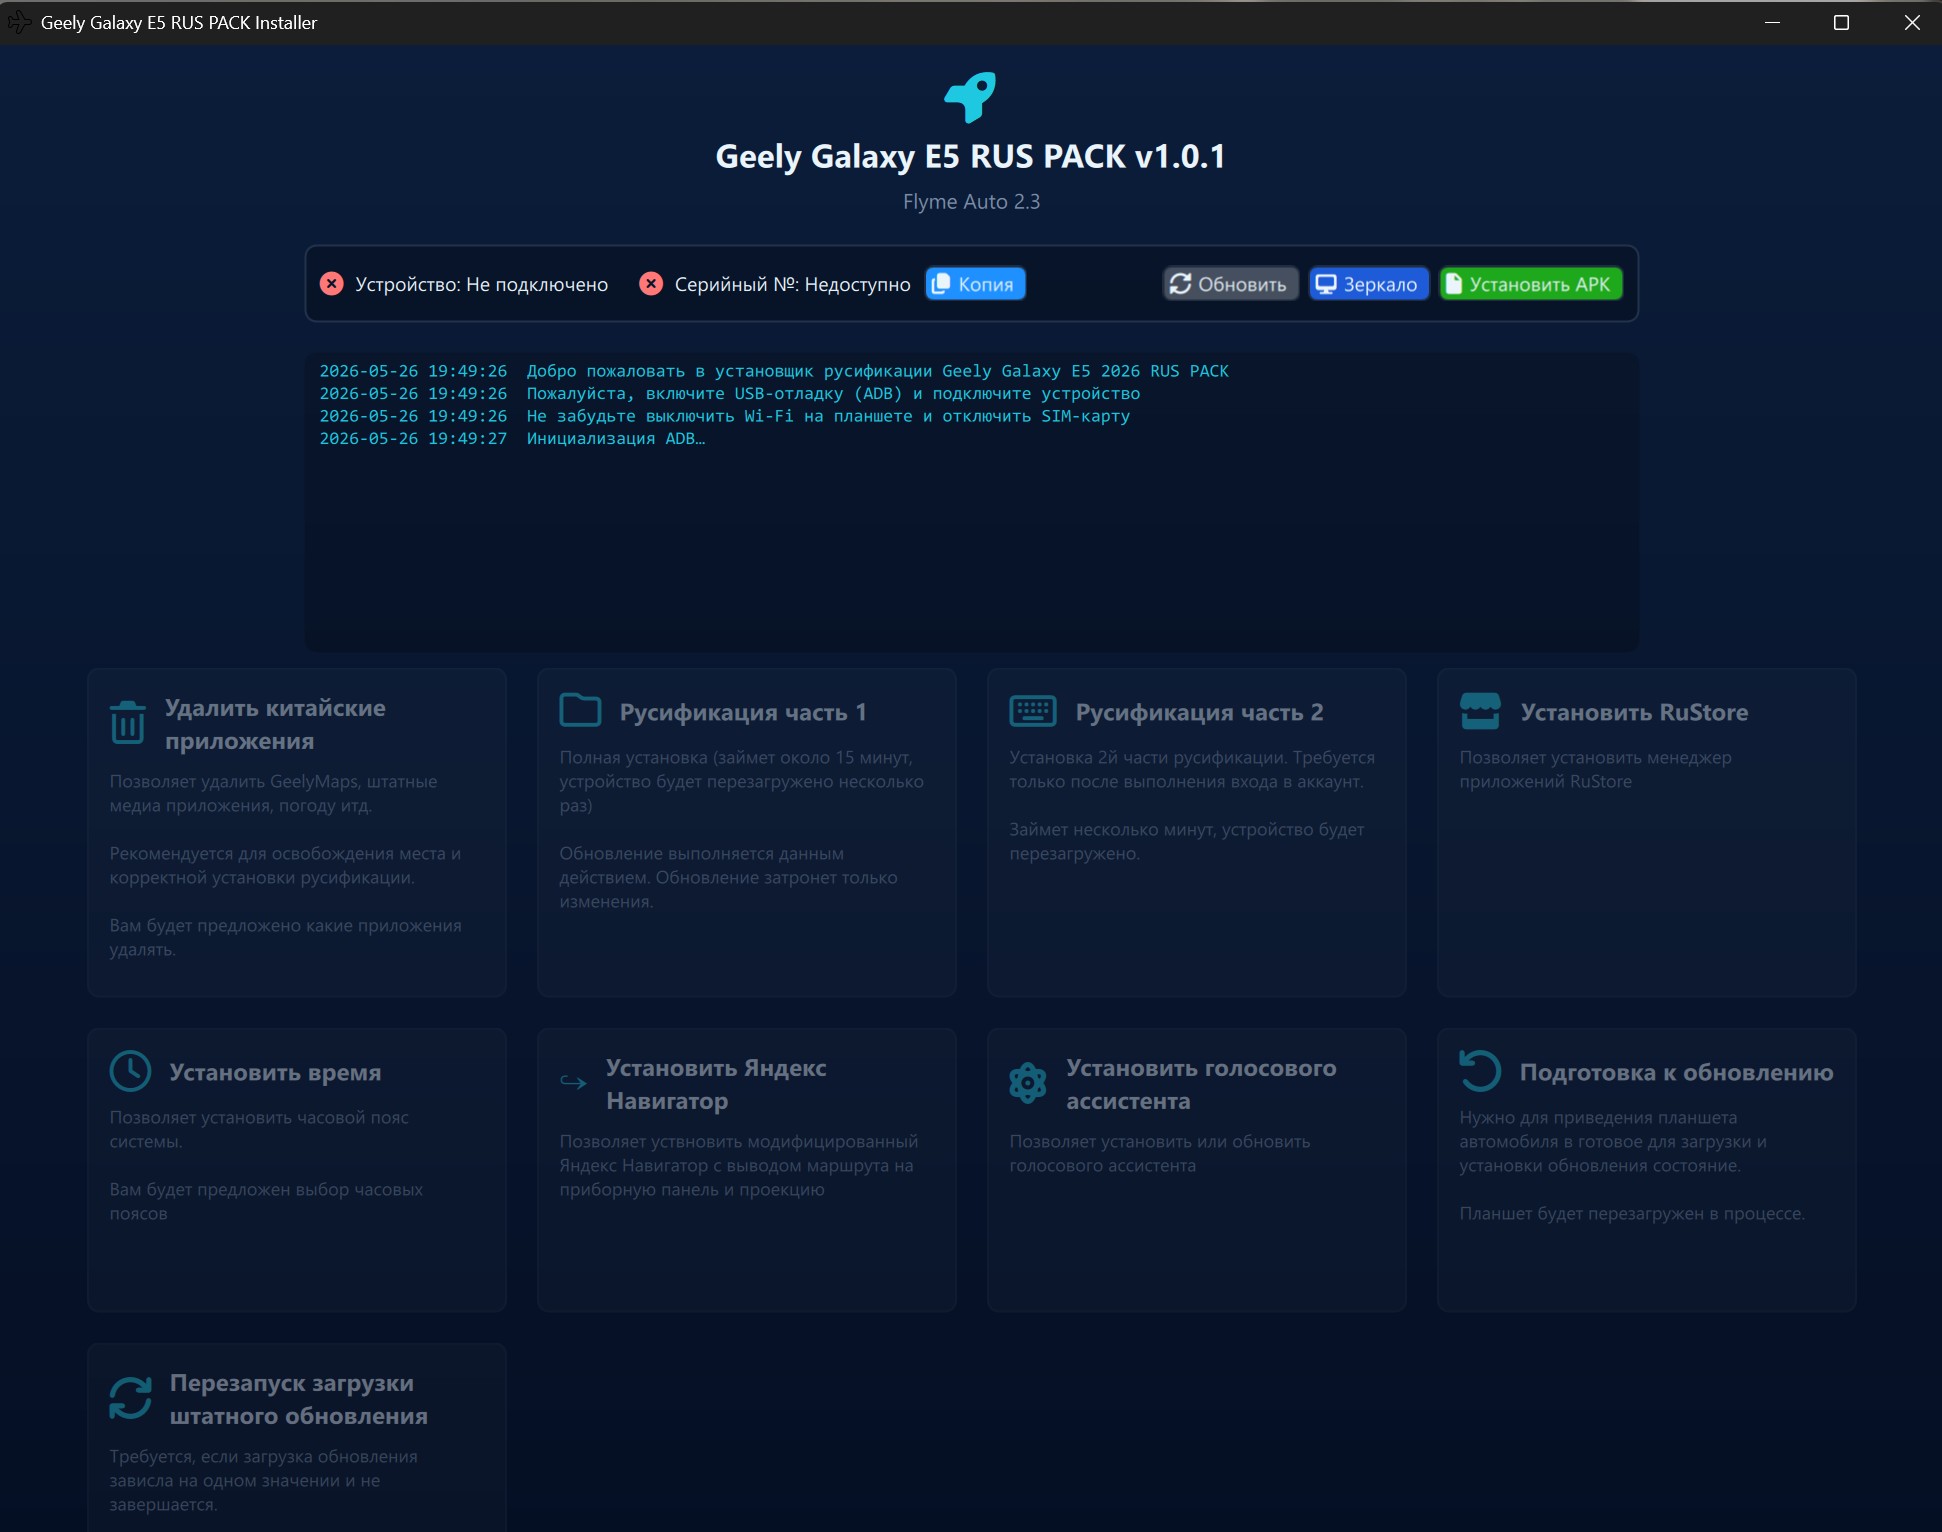
Task: Minimize the installer window
Action: point(1772,22)
